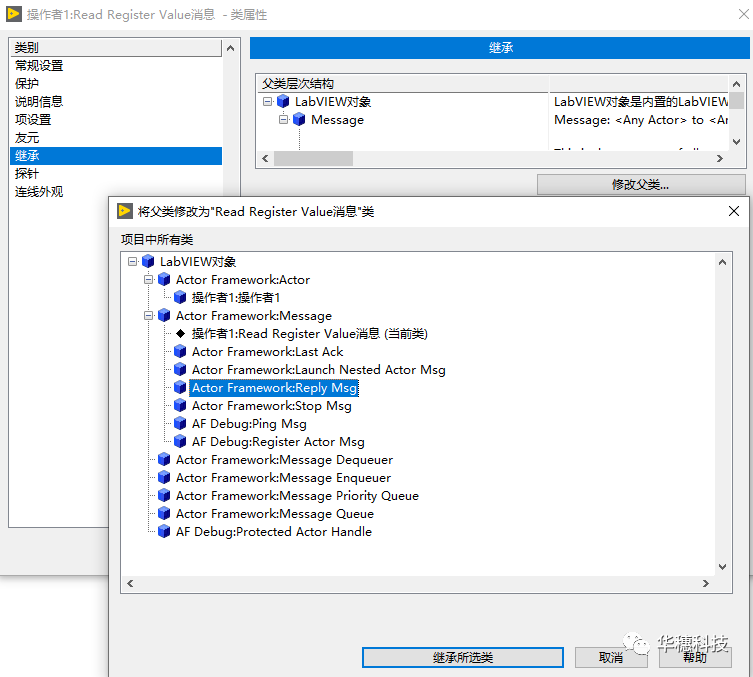Click class tree scroll right arrow
This screenshot has height=677, width=753.
tap(705, 583)
